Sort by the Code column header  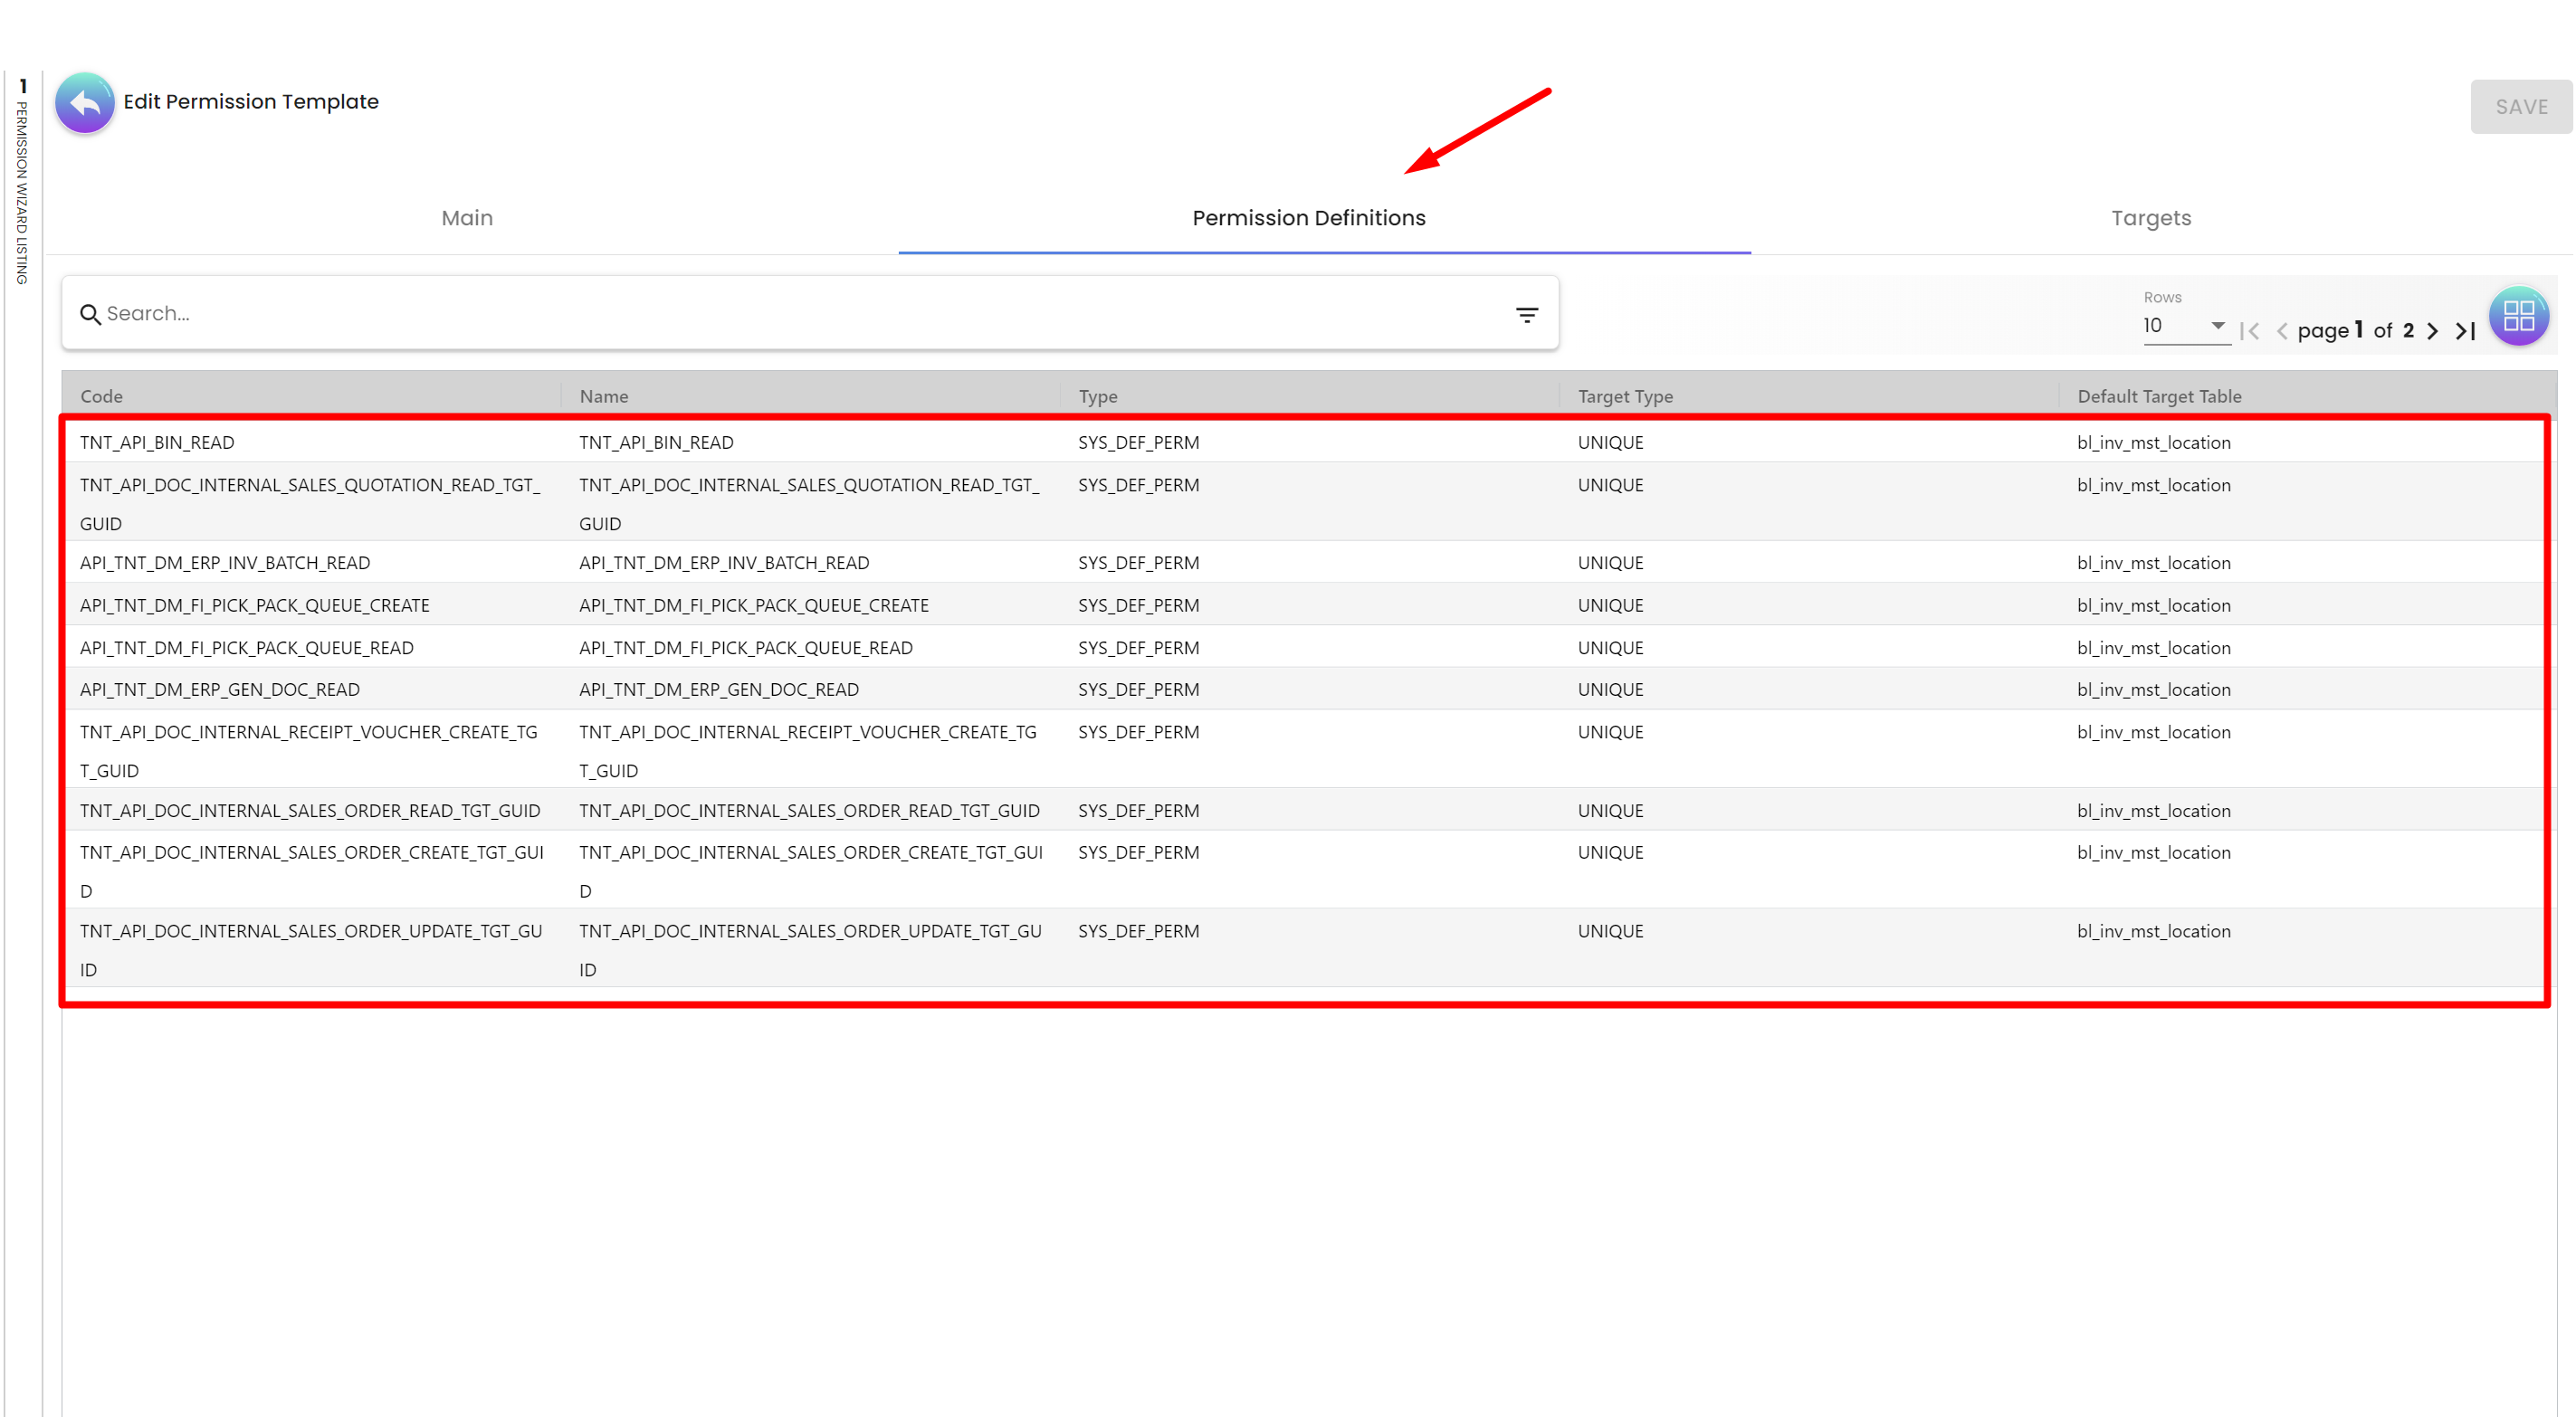point(102,396)
